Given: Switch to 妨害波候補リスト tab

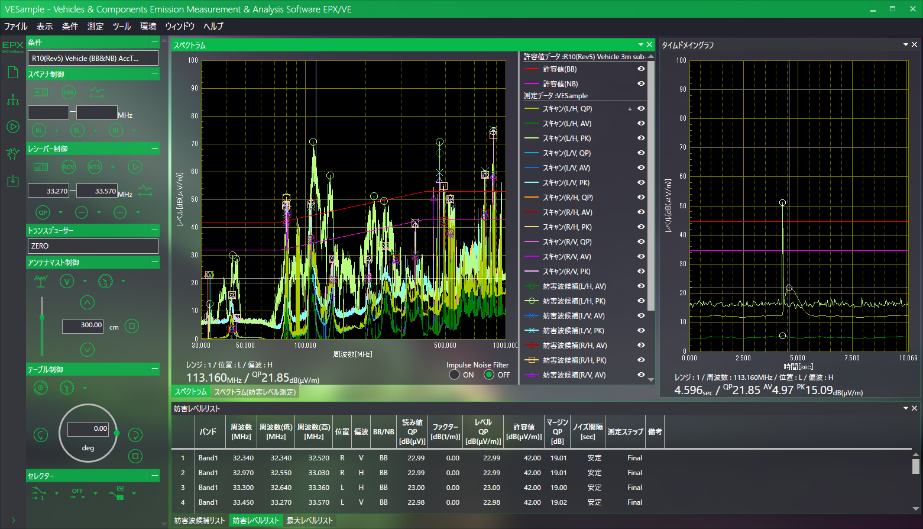Looking at the screenshot, I should point(200,521).
